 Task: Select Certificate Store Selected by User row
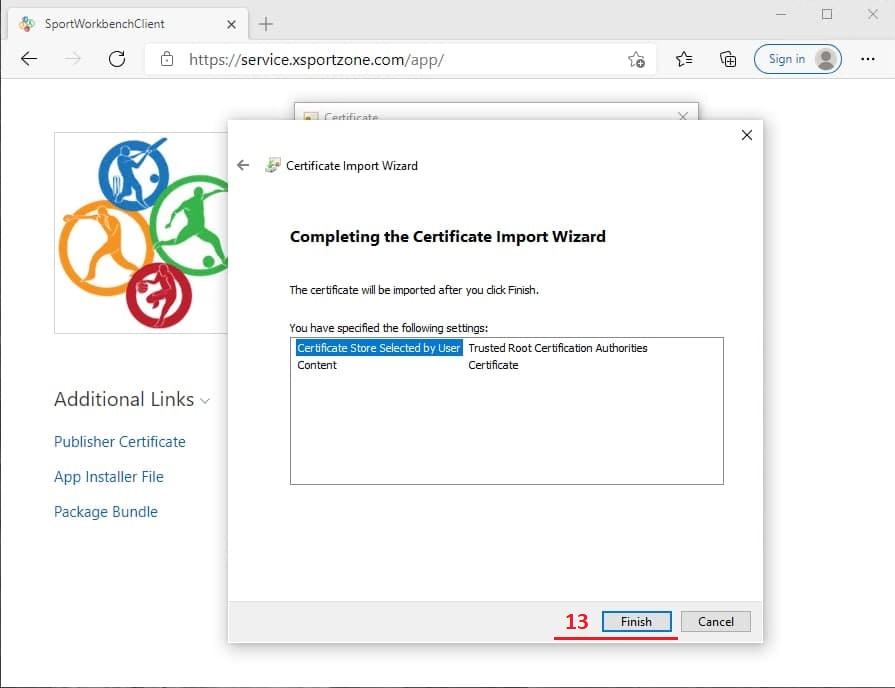pyautogui.click(x=378, y=348)
